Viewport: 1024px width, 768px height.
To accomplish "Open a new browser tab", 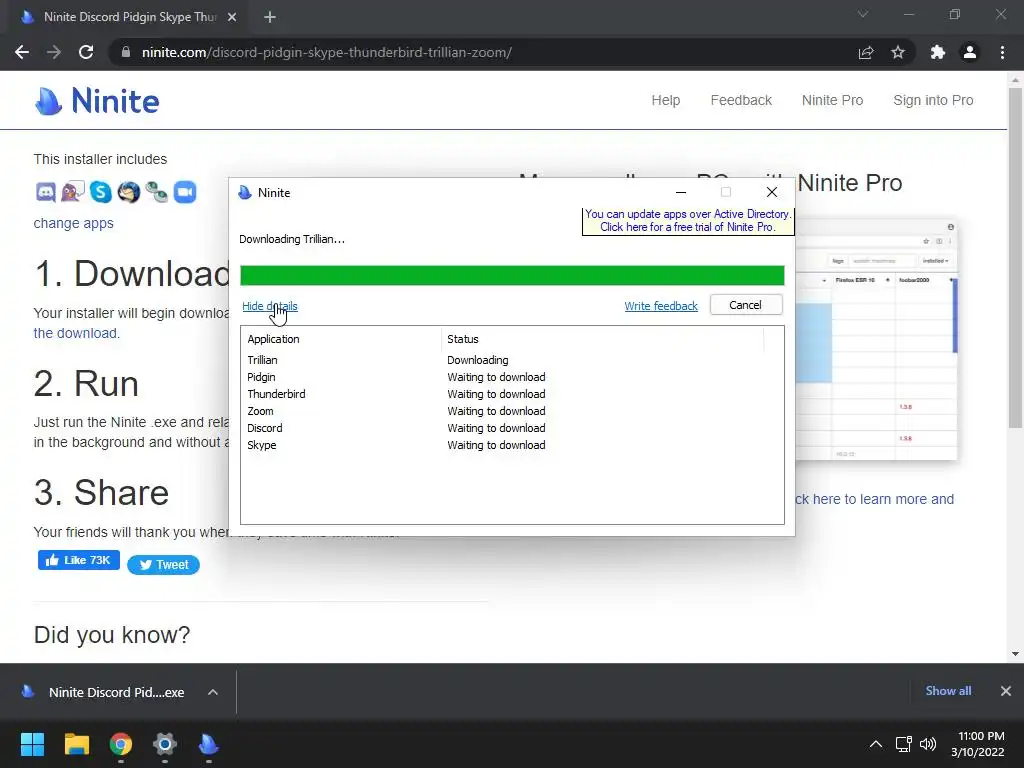I will click(270, 17).
